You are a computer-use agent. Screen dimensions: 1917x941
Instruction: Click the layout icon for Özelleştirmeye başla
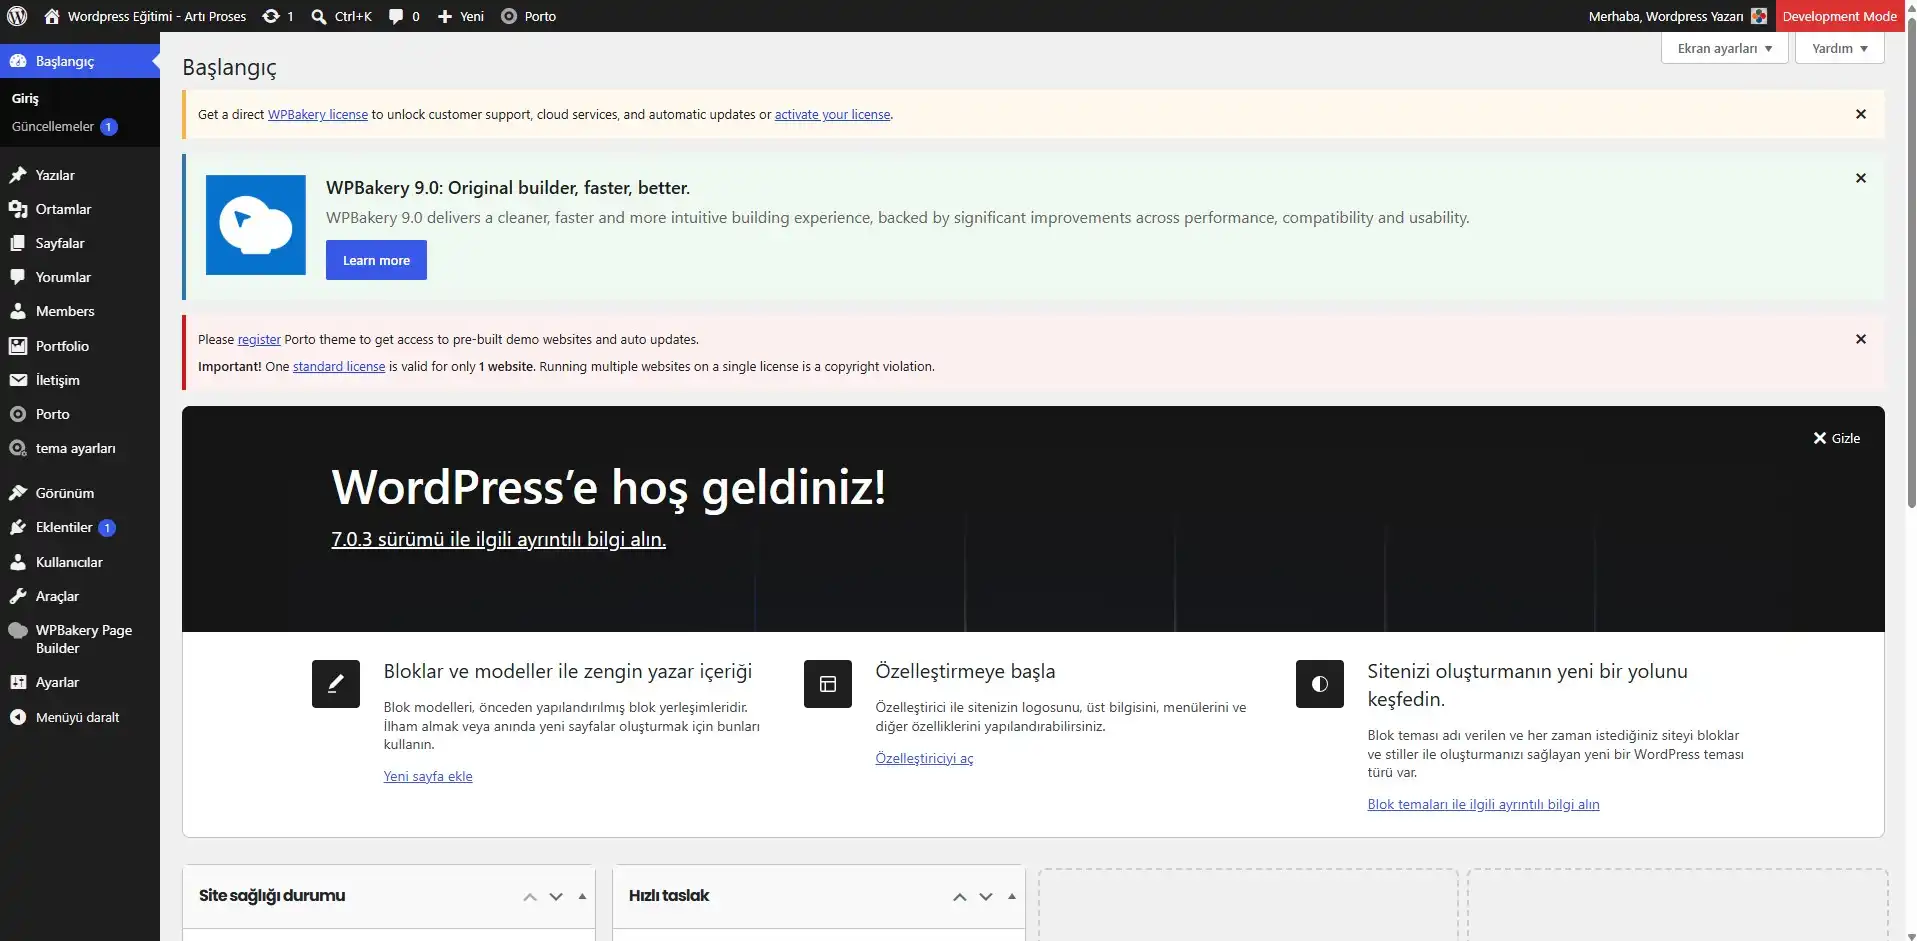[x=828, y=684]
